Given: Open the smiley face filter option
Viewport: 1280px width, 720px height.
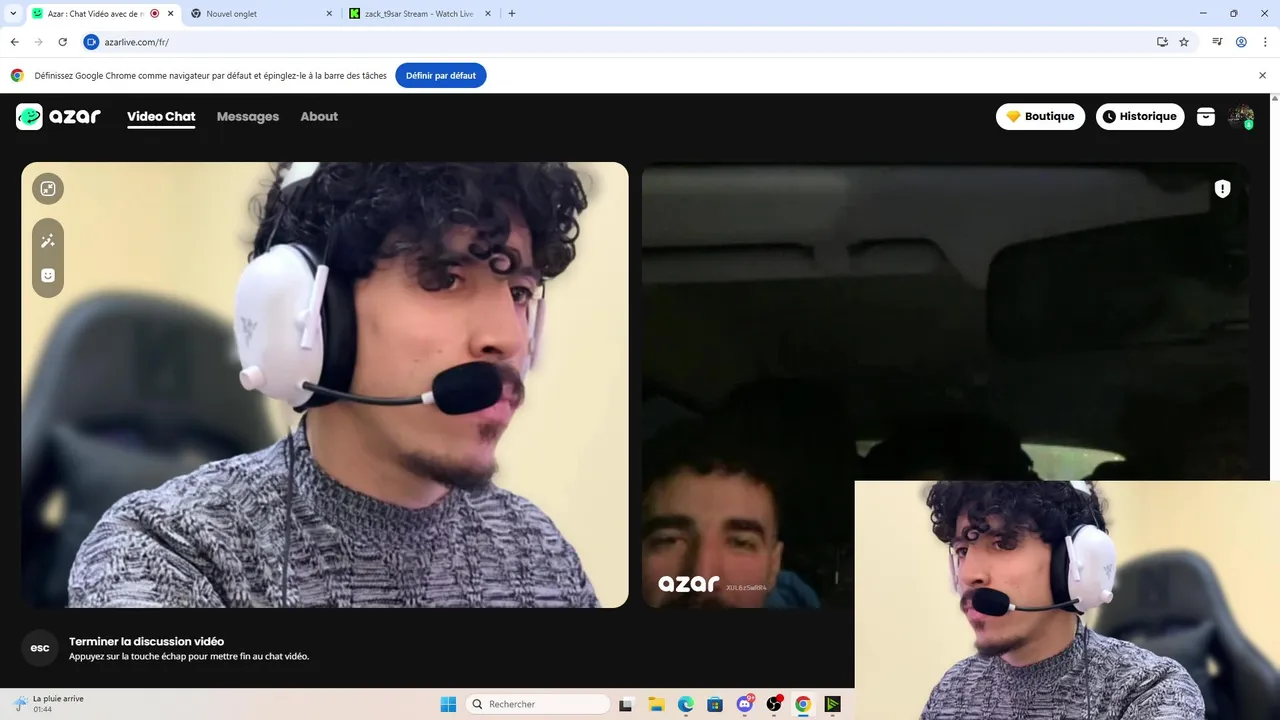Looking at the screenshot, I should [48, 275].
